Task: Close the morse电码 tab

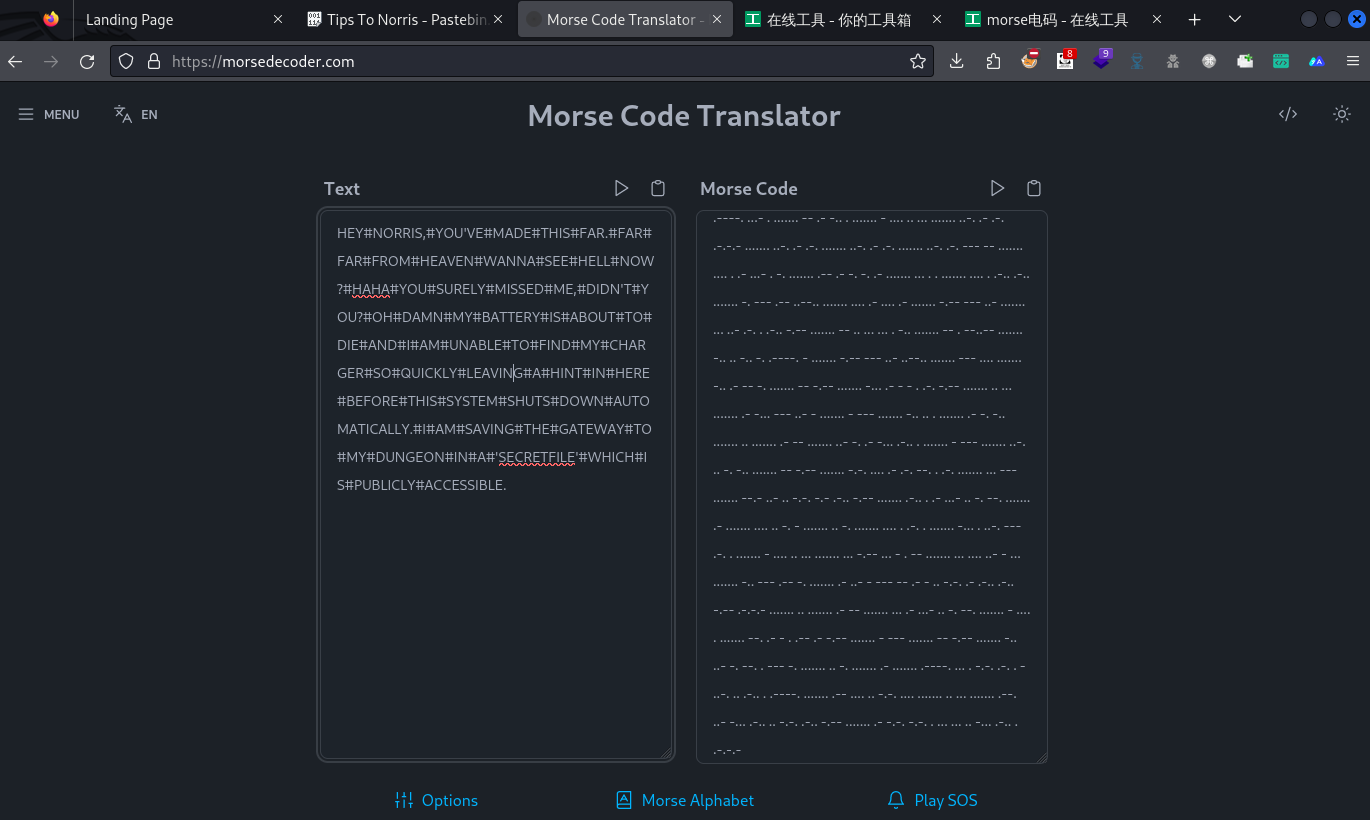Action: (x=1157, y=20)
